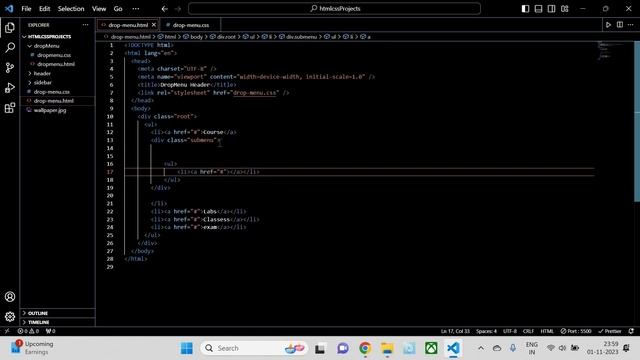
Task: Close the drop-menu.html tab
Action: tap(154, 25)
